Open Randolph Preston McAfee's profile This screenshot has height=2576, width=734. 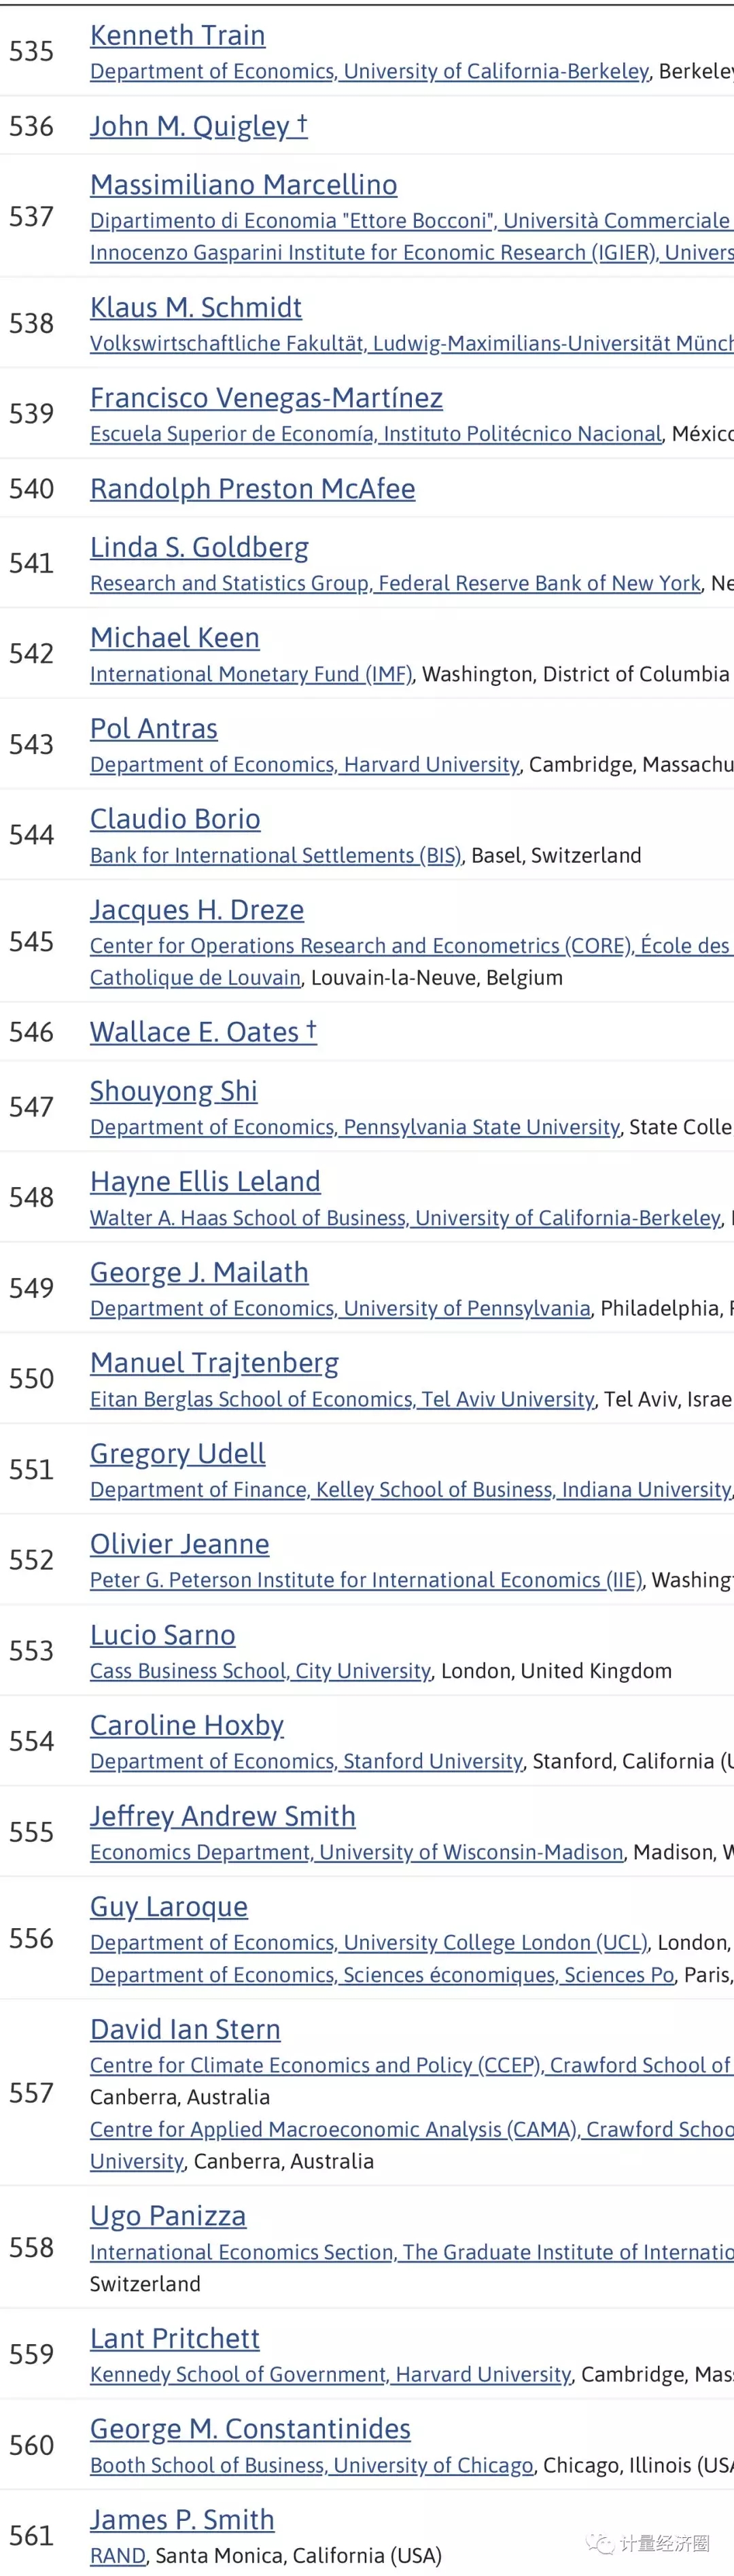click(x=253, y=488)
